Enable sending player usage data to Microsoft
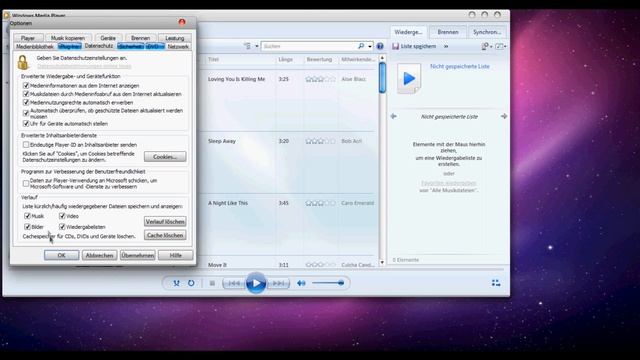This screenshot has width=640, height=360. 26,183
